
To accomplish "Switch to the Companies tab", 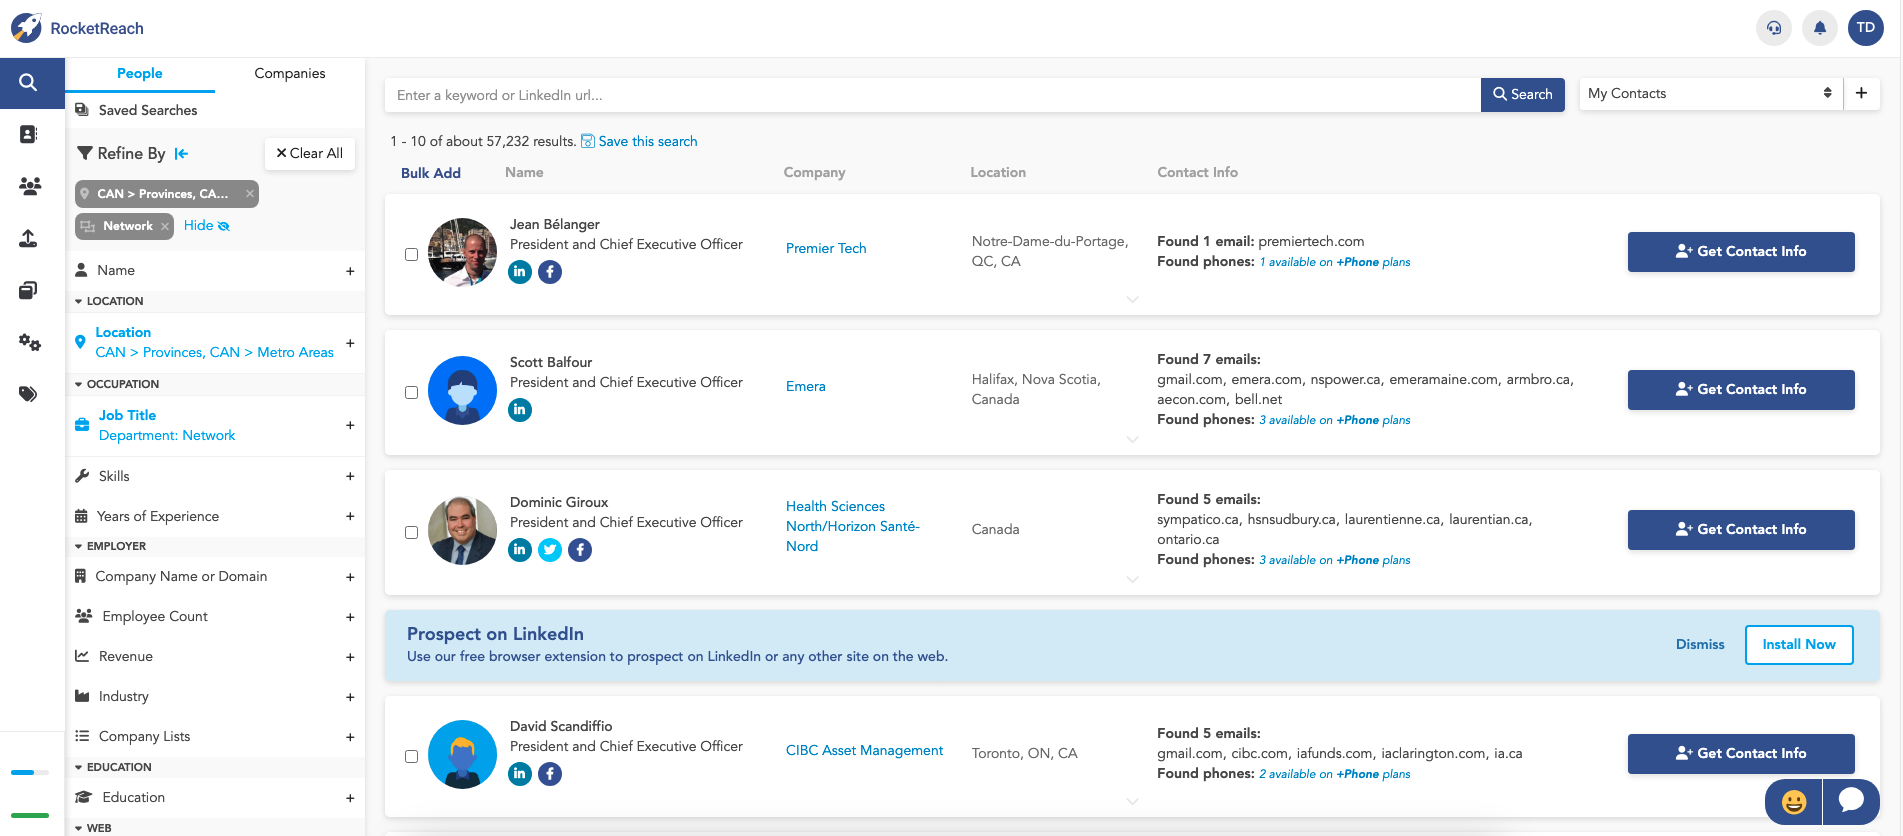I will point(290,74).
